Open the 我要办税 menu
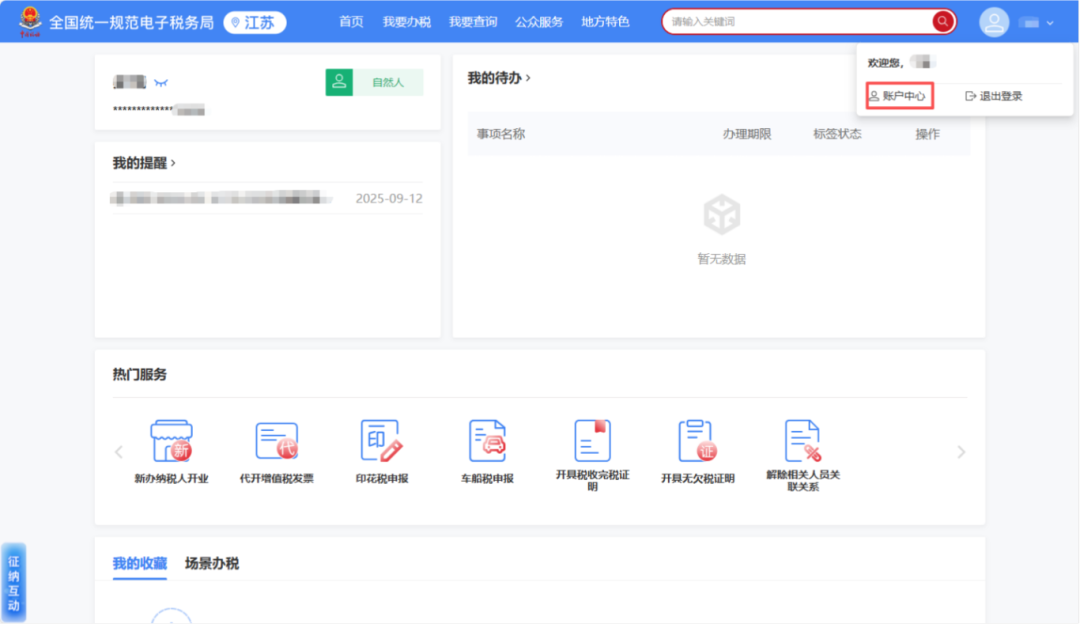This screenshot has height=624, width=1080. [406, 22]
